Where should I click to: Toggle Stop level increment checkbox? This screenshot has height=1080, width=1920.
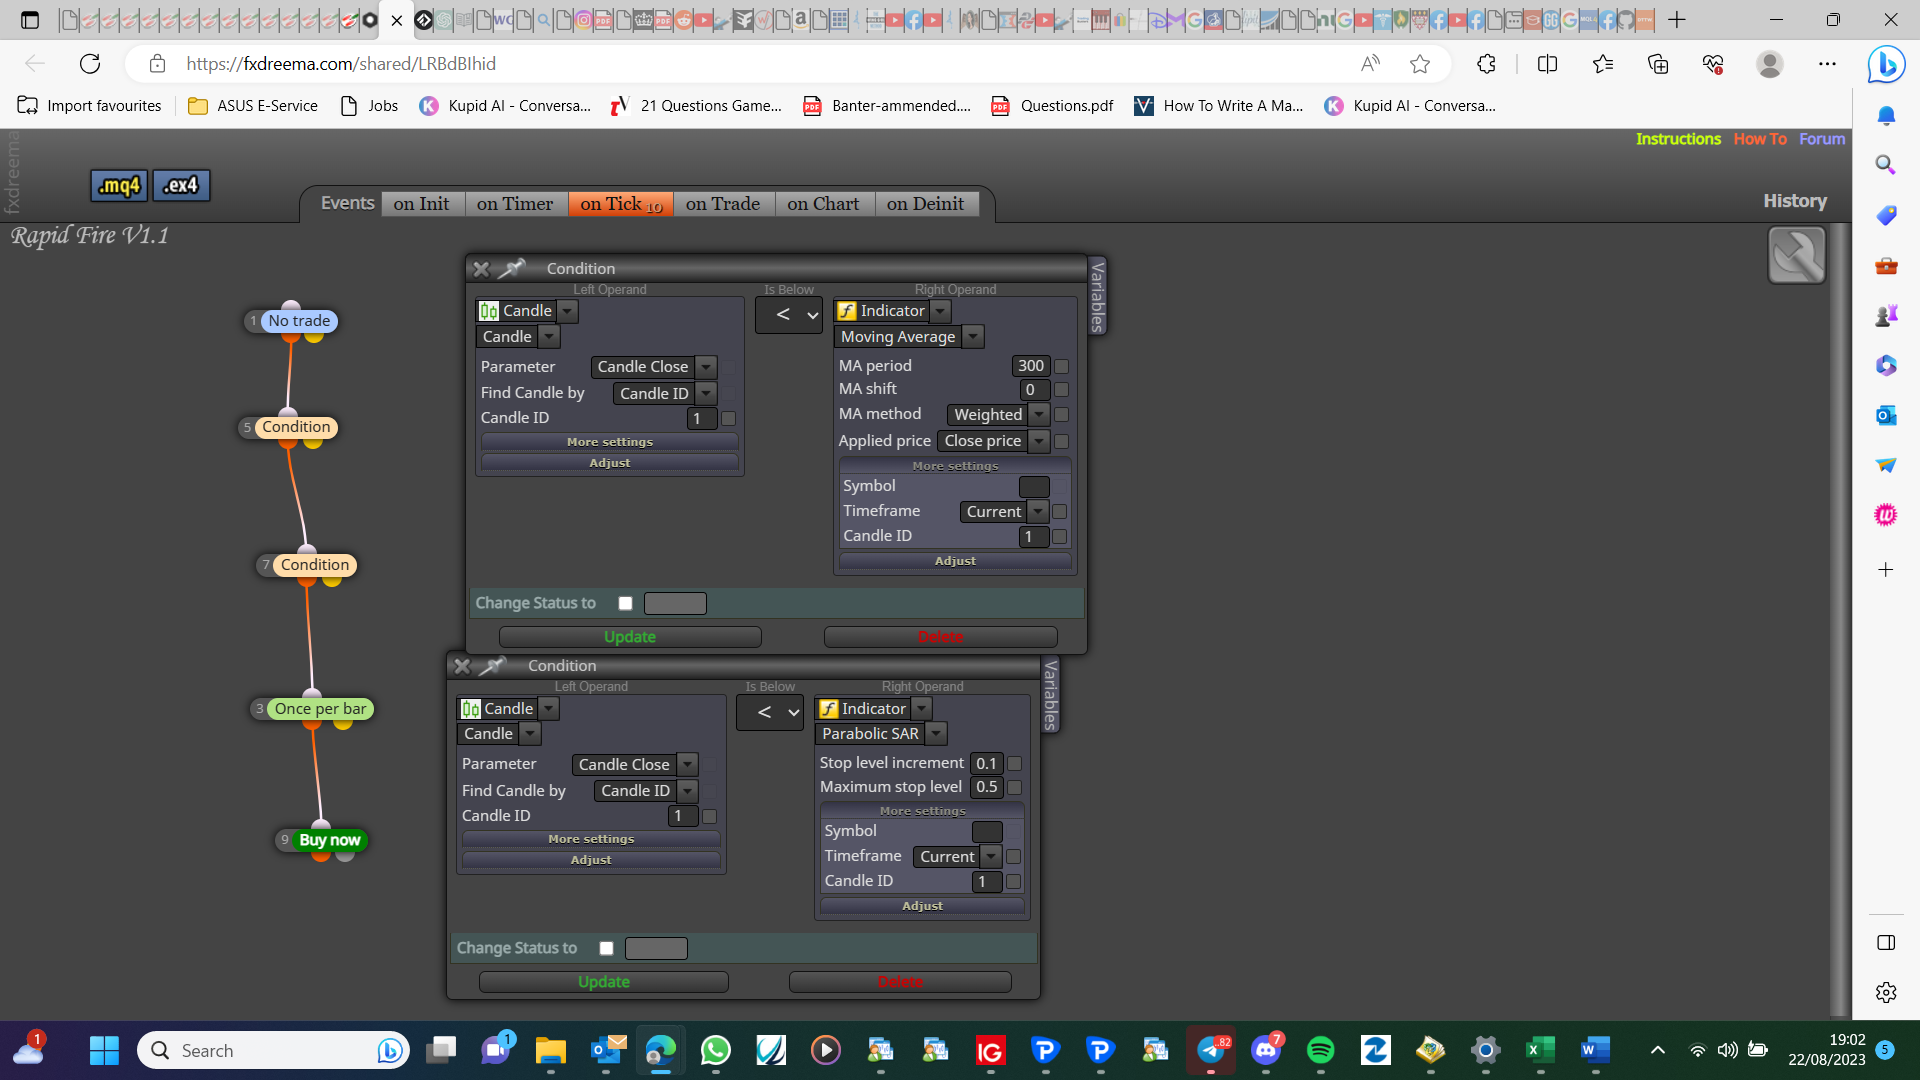point(1015,764)
